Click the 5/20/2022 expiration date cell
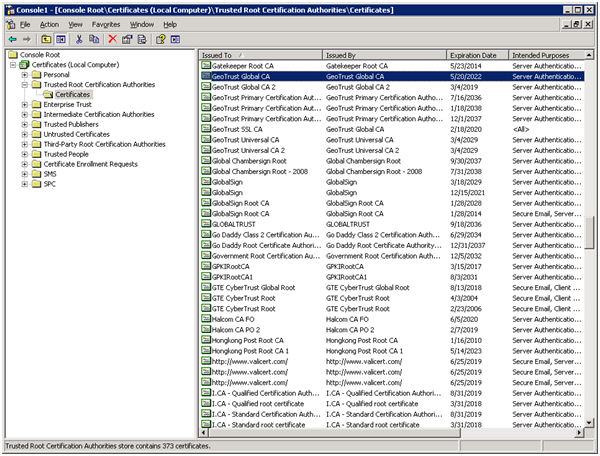 (466, 77)
